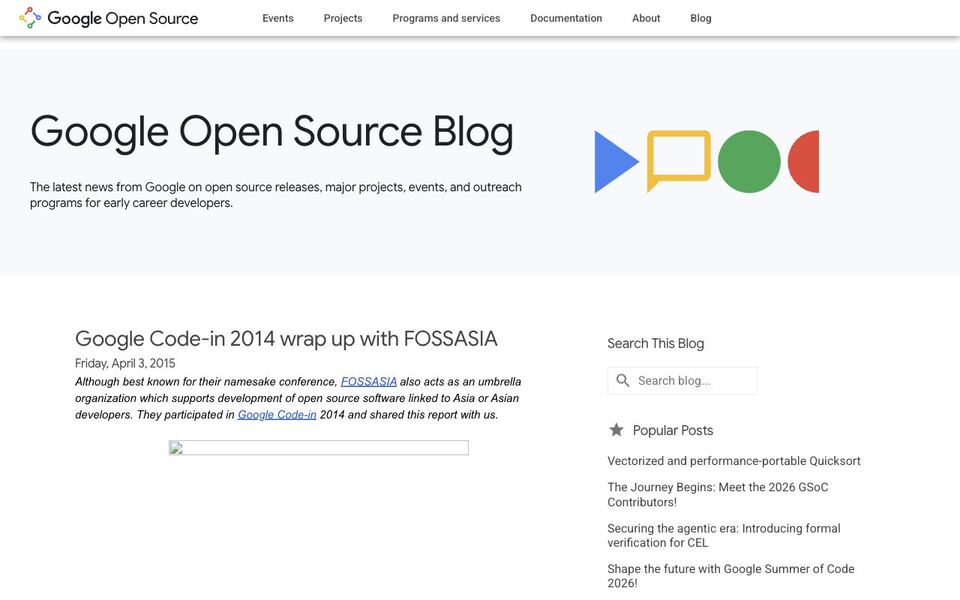Click the blue triangle shape in the banner
The height and width of the screenshot is (600, 960).
(x=617, y=162)
